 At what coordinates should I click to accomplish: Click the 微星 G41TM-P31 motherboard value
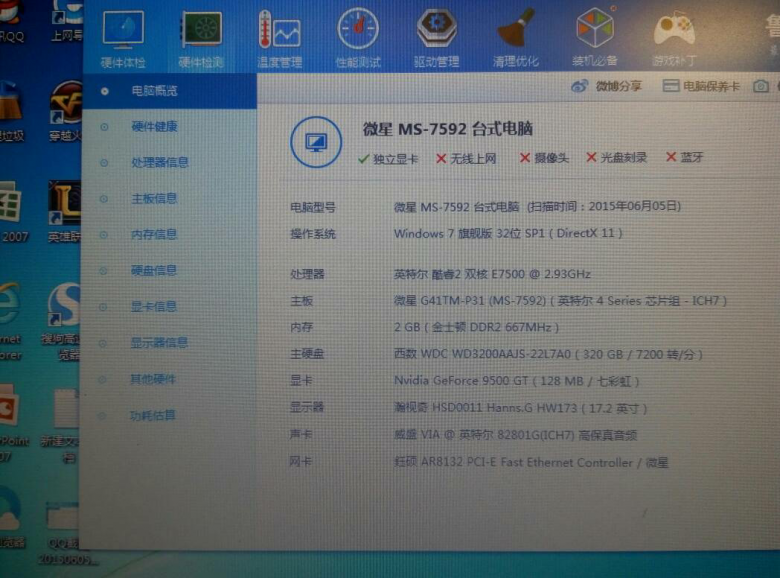point(560,300)
